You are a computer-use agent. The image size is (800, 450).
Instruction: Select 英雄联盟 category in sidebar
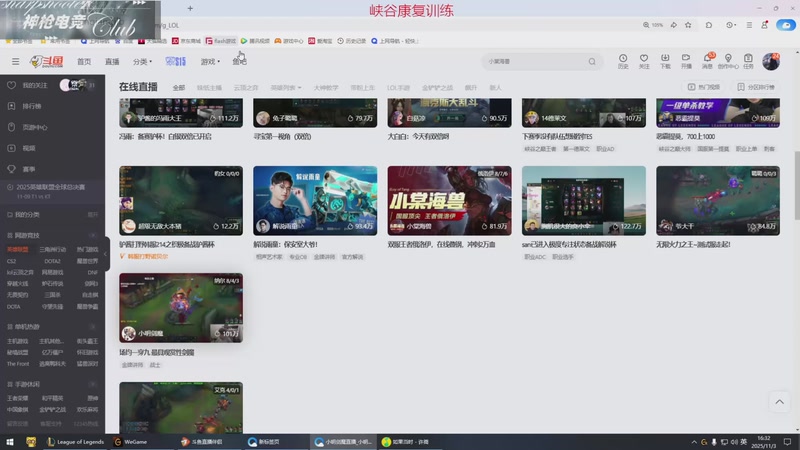(x=17, y=249)
